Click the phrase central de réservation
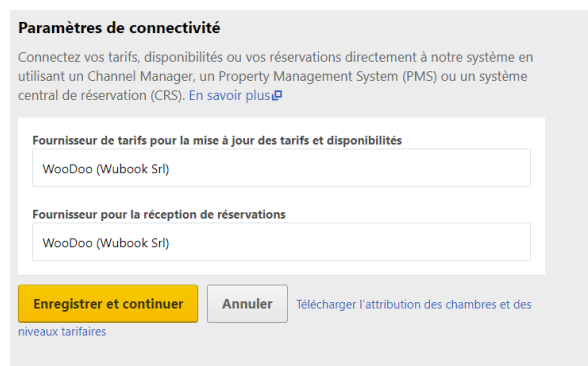The height and width of the screenshot is (366, 588). (x=82, y=96)
